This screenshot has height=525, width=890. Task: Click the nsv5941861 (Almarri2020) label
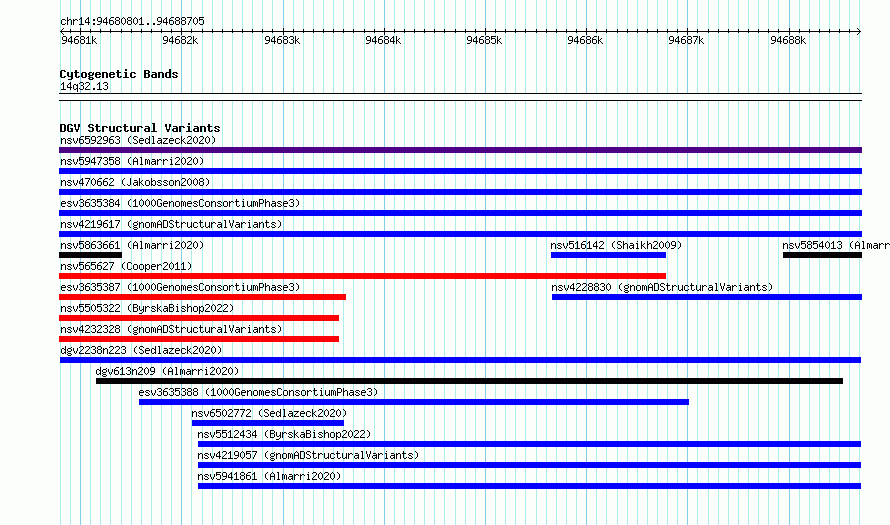tap(269, 476)
